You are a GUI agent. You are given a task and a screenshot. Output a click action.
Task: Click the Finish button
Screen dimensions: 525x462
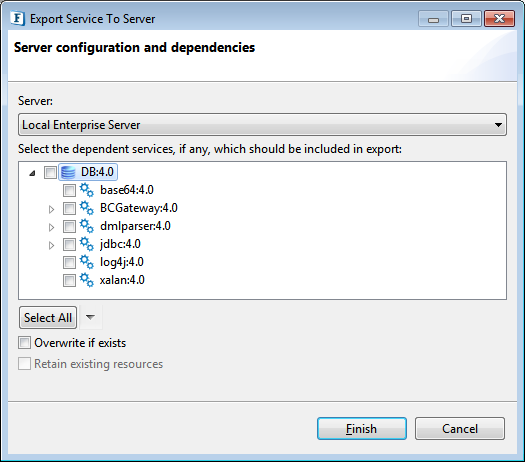pos(362,429)
